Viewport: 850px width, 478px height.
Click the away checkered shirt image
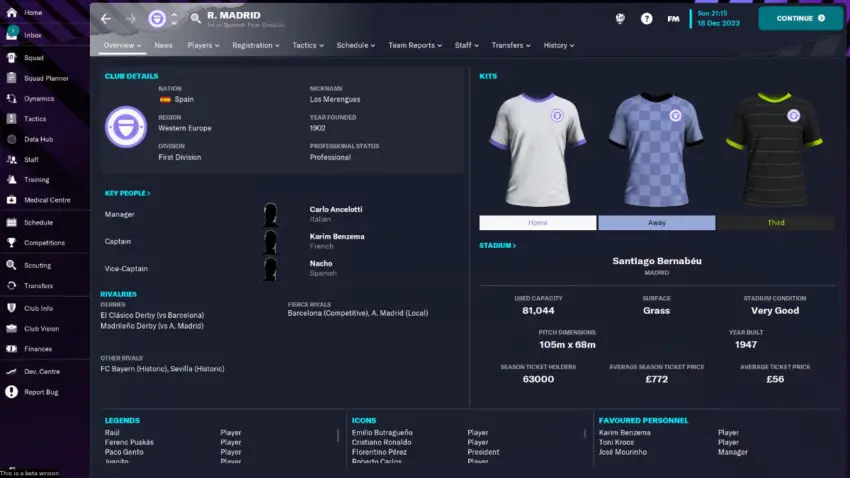pos(656,150)
